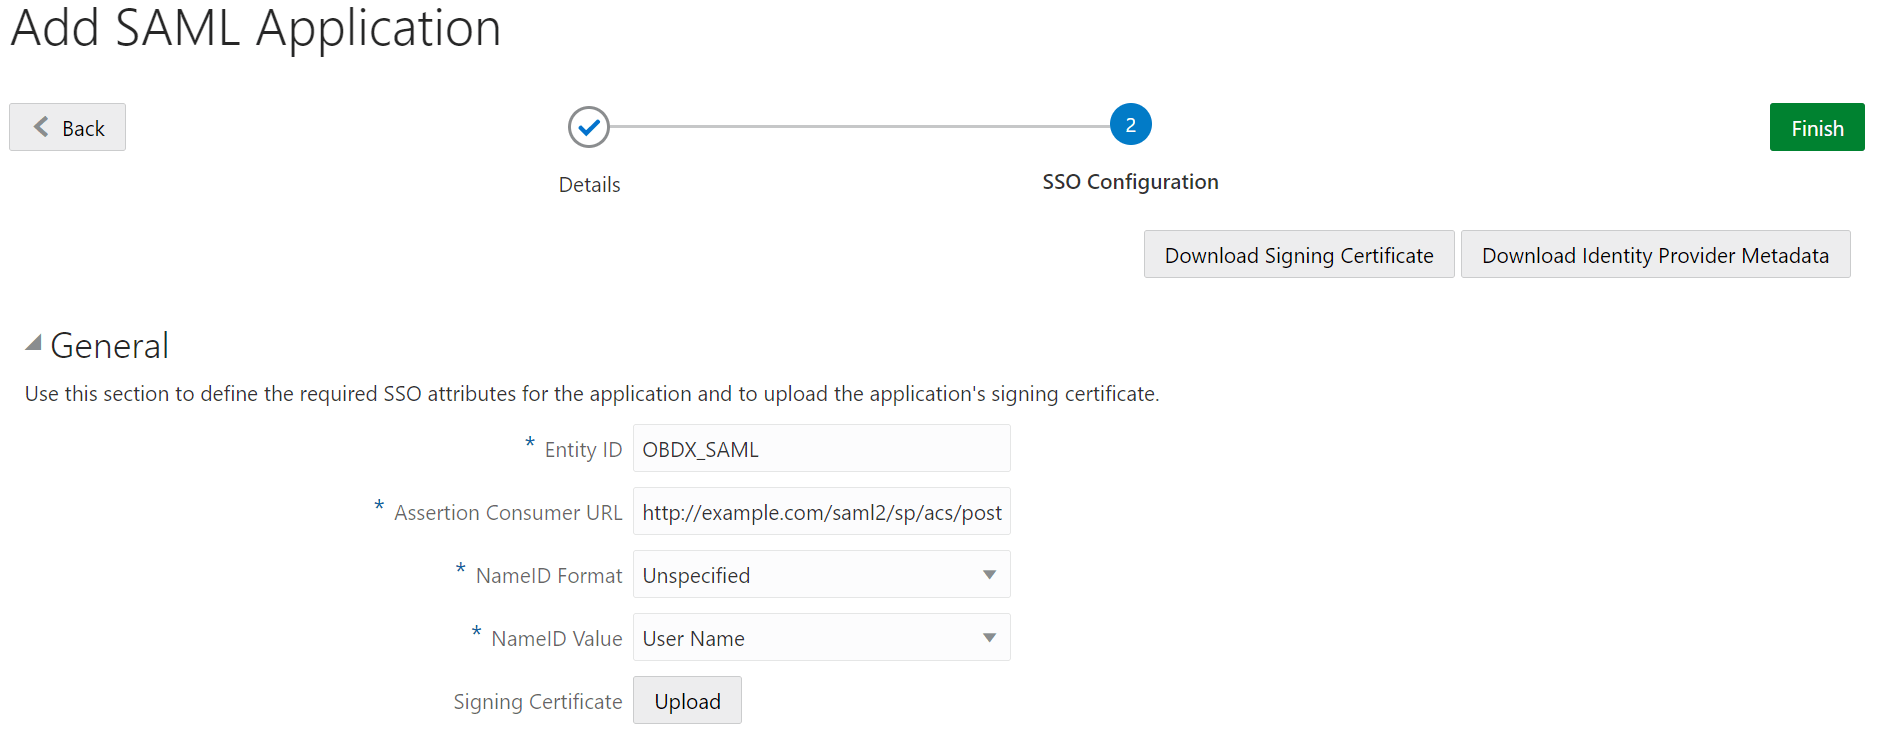
Task: Click the completed Details step checkmark circle
Action: 589,127
